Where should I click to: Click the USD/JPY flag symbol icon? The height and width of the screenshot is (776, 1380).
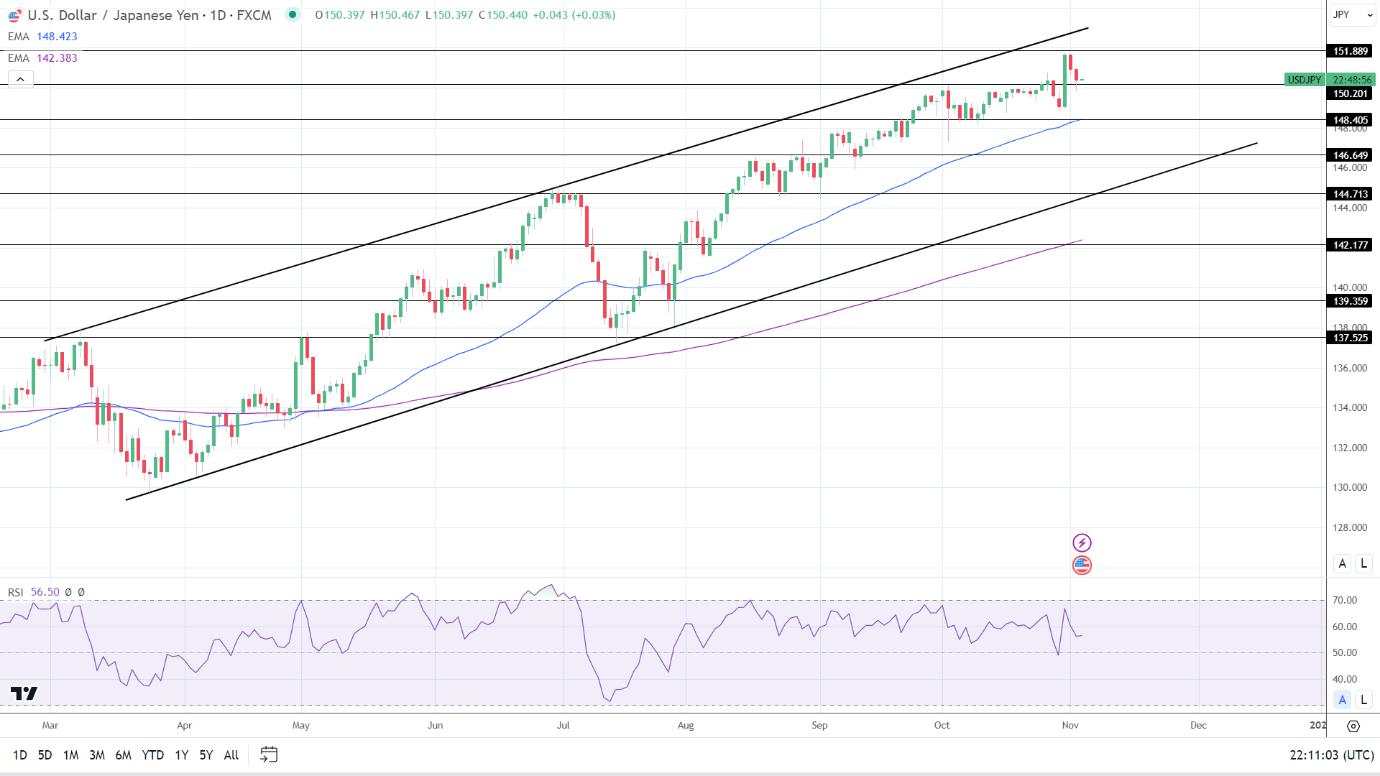click(x=15, y=15)
